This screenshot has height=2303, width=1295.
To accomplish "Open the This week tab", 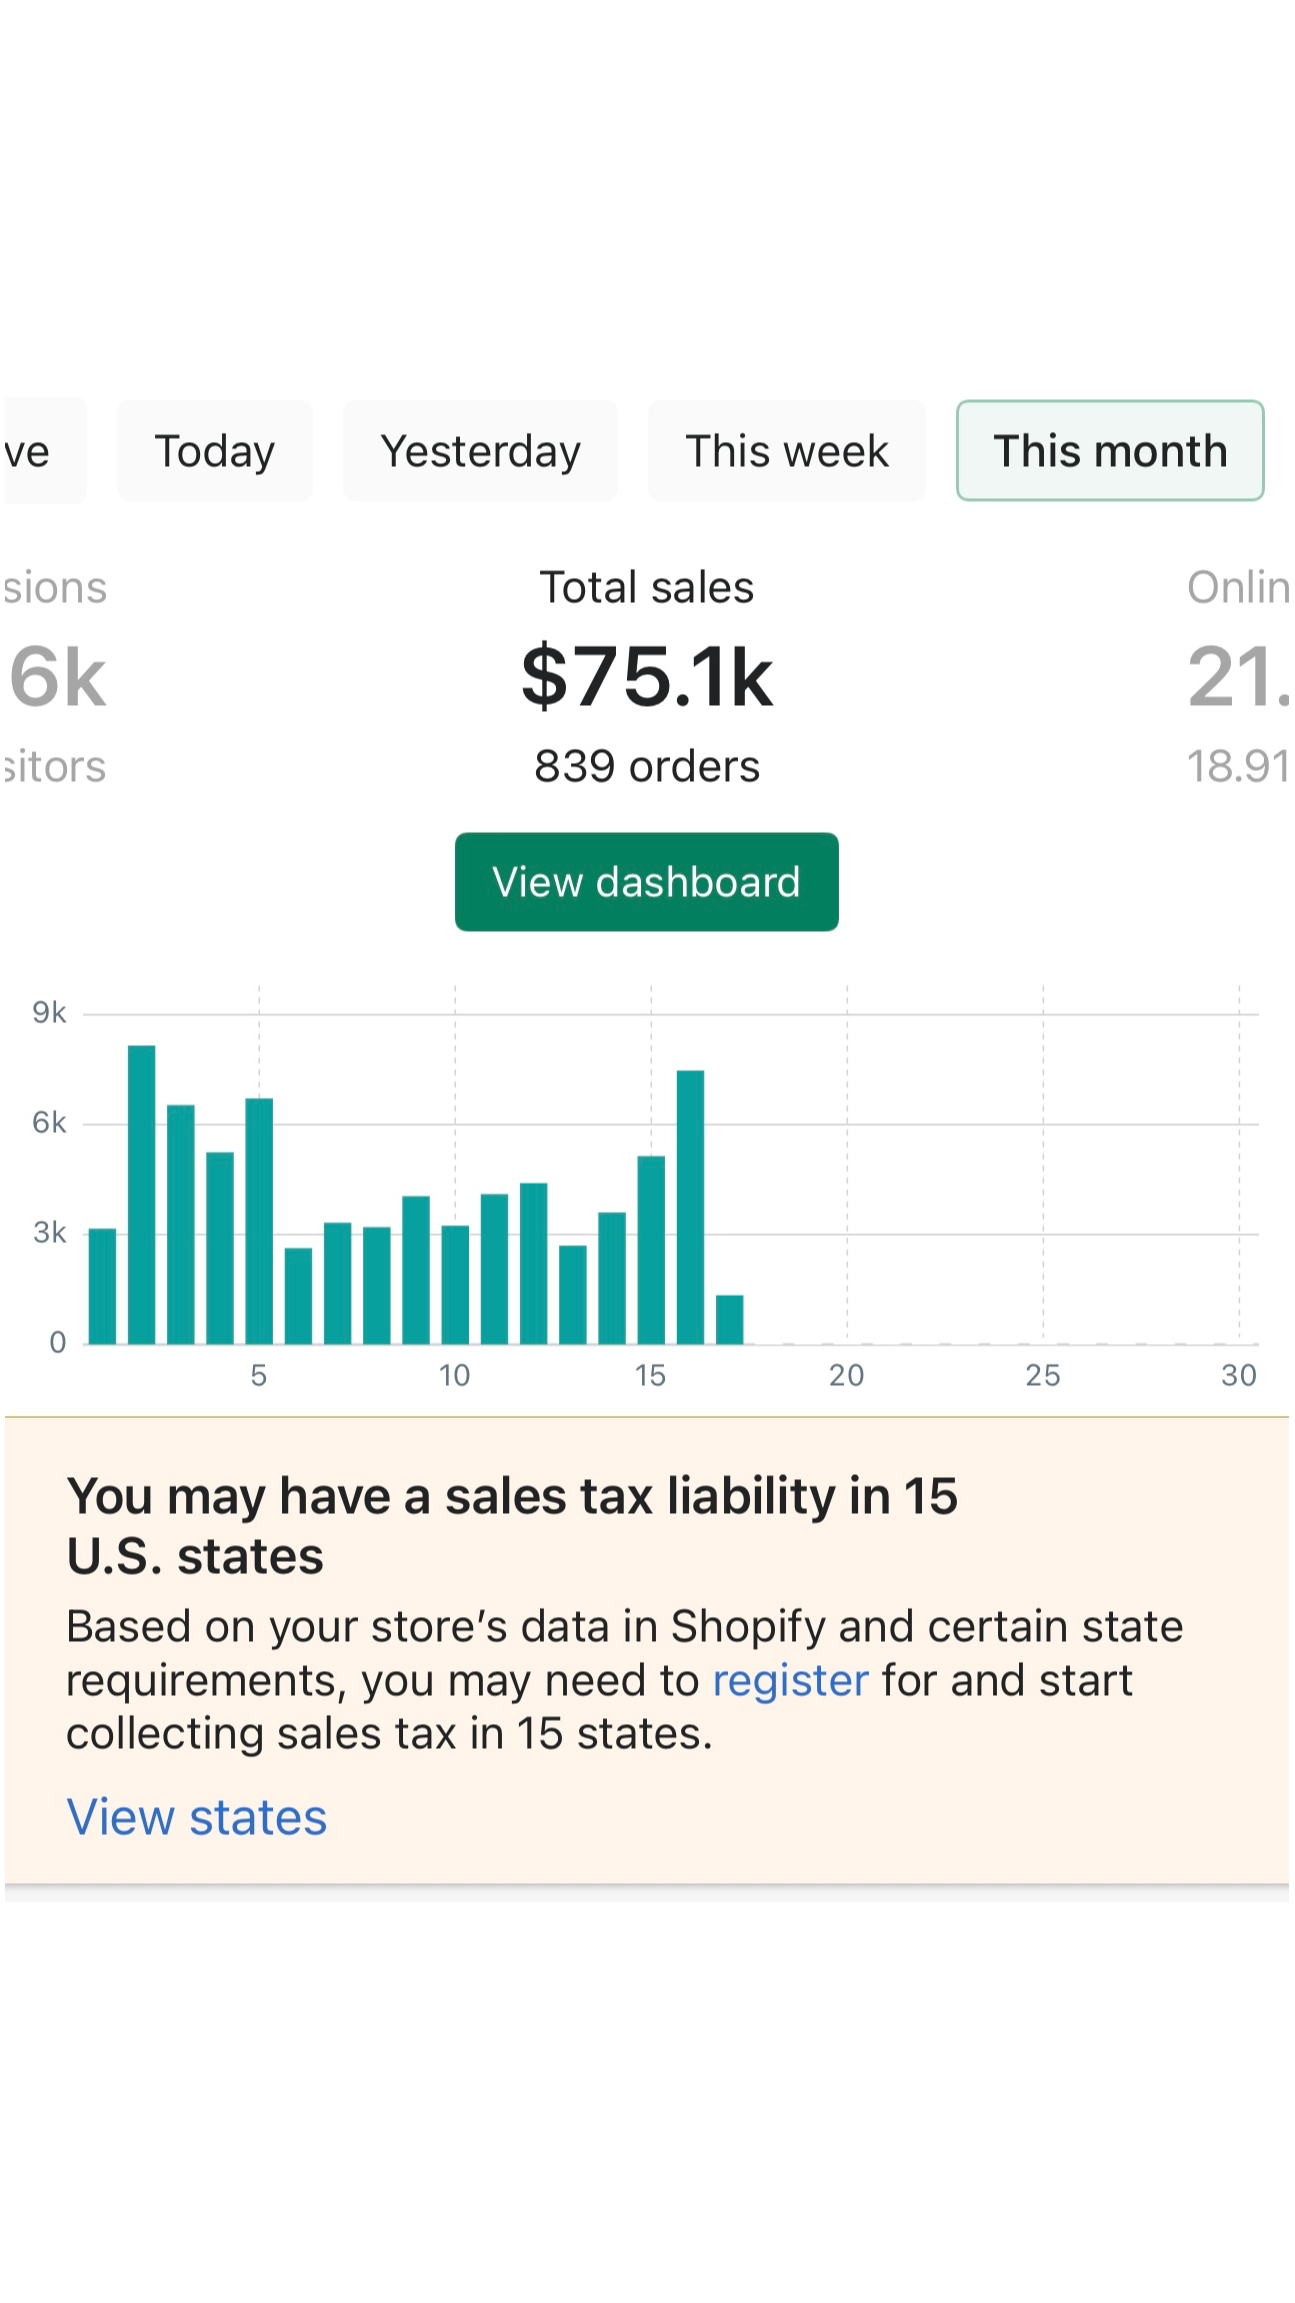I will (x=787, y=451).
